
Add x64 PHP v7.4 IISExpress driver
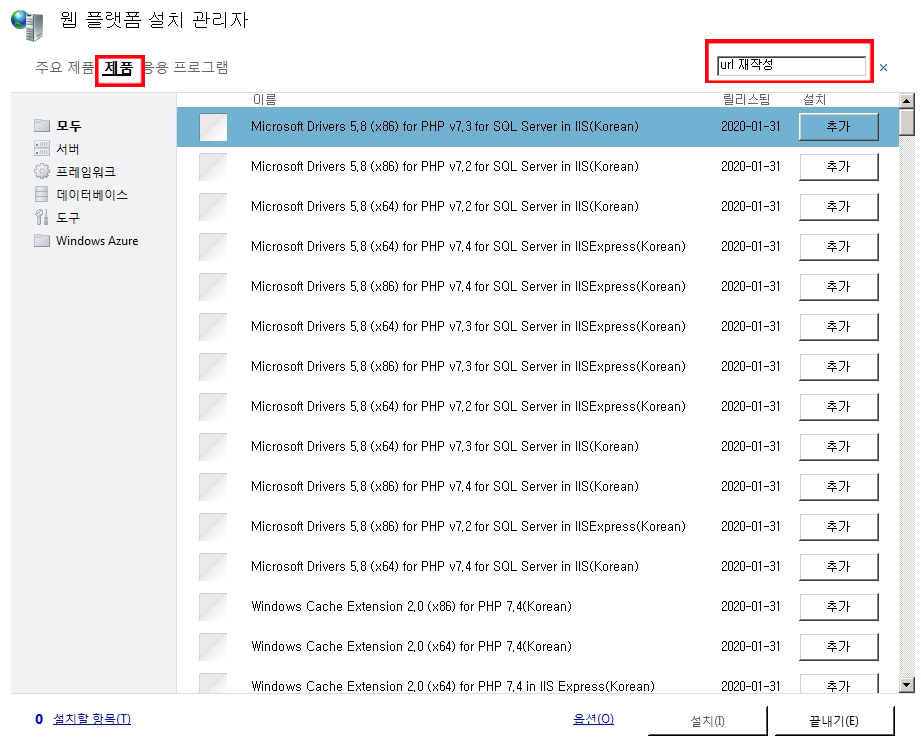(x=839, y=247)
